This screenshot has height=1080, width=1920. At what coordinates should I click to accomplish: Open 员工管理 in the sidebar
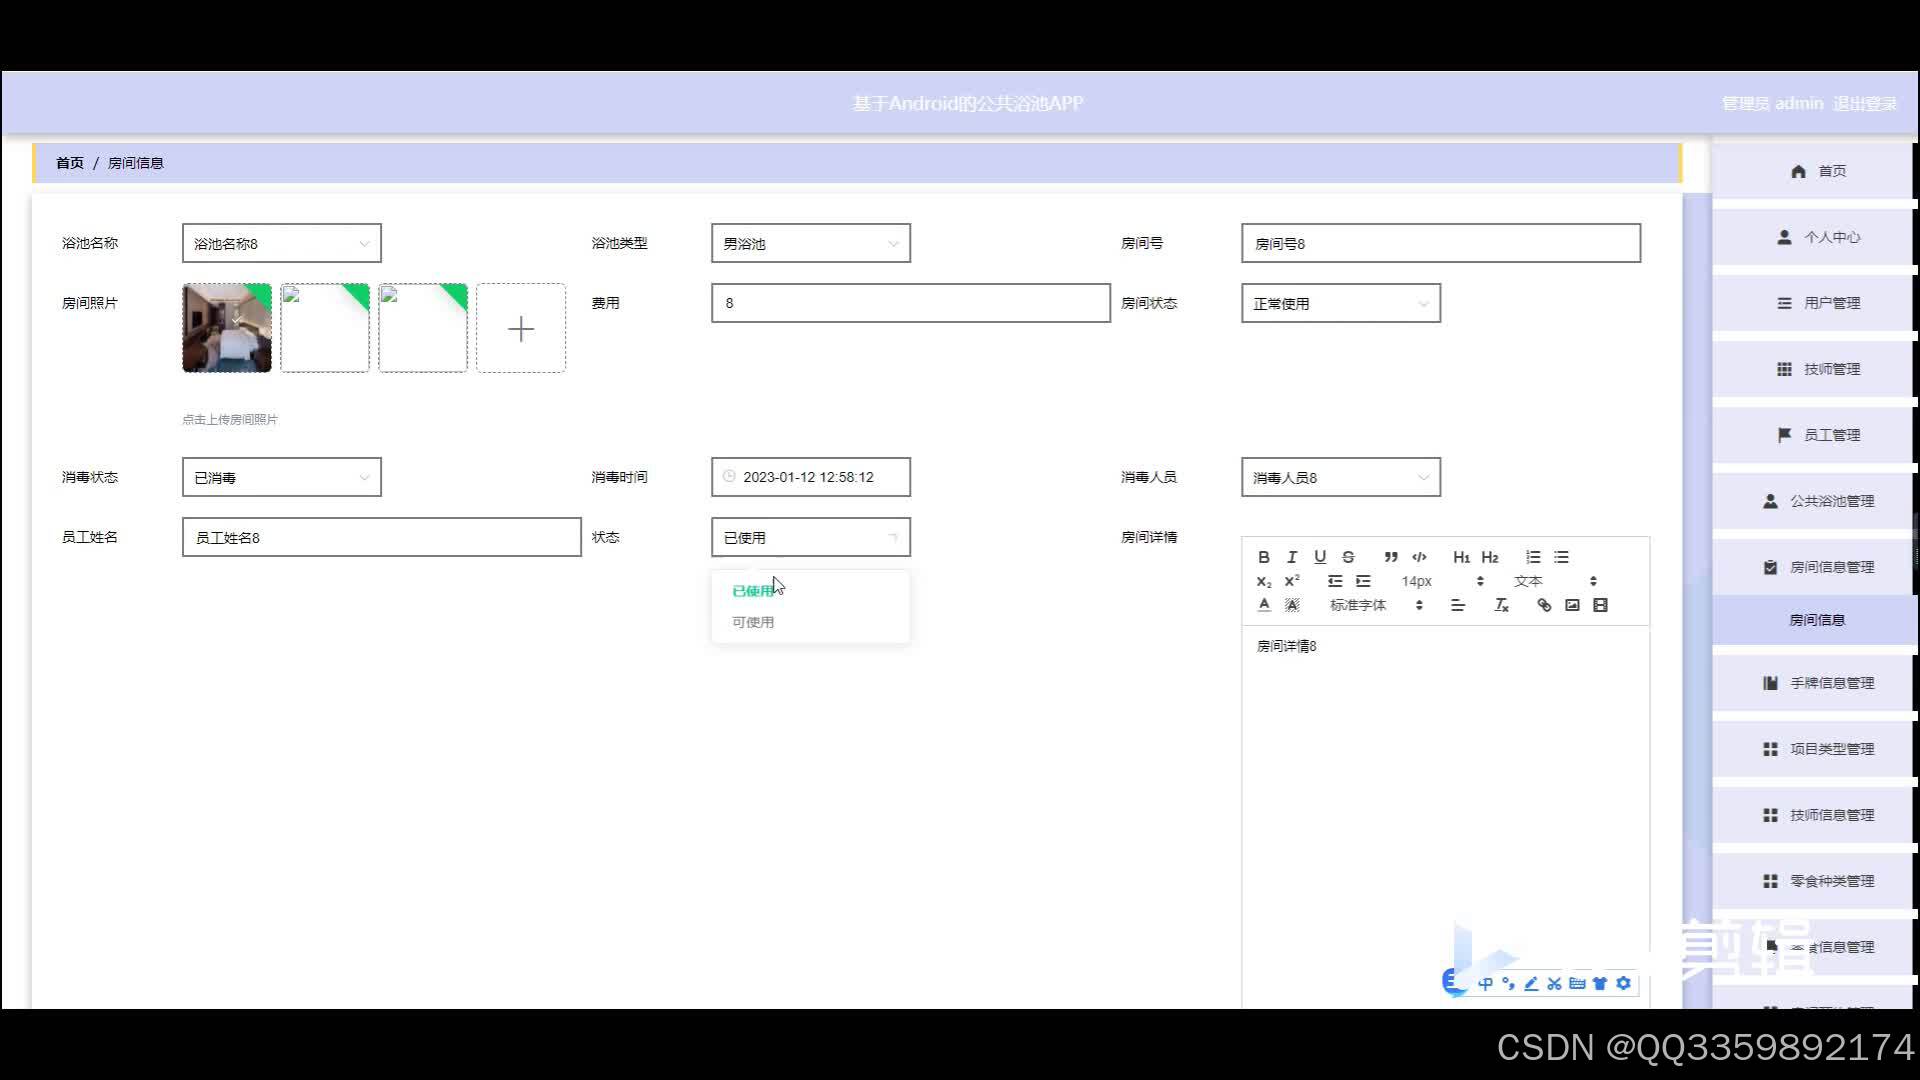coord(1814,435)
